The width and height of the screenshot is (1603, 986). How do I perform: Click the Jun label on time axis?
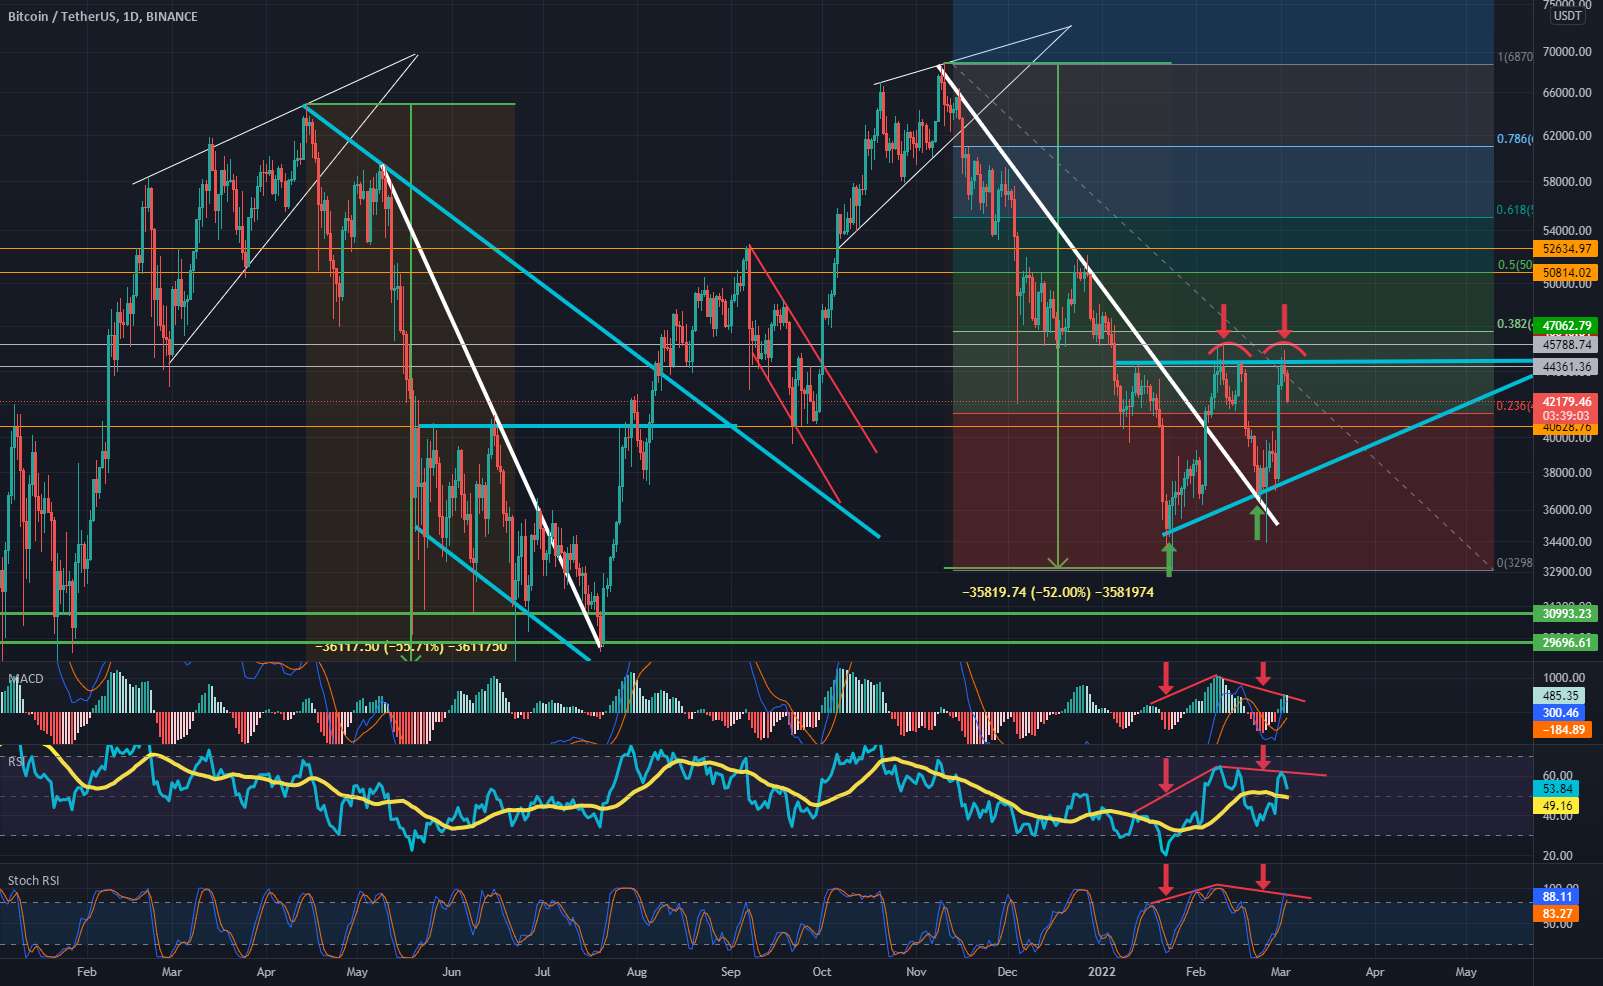pos(451,971)
